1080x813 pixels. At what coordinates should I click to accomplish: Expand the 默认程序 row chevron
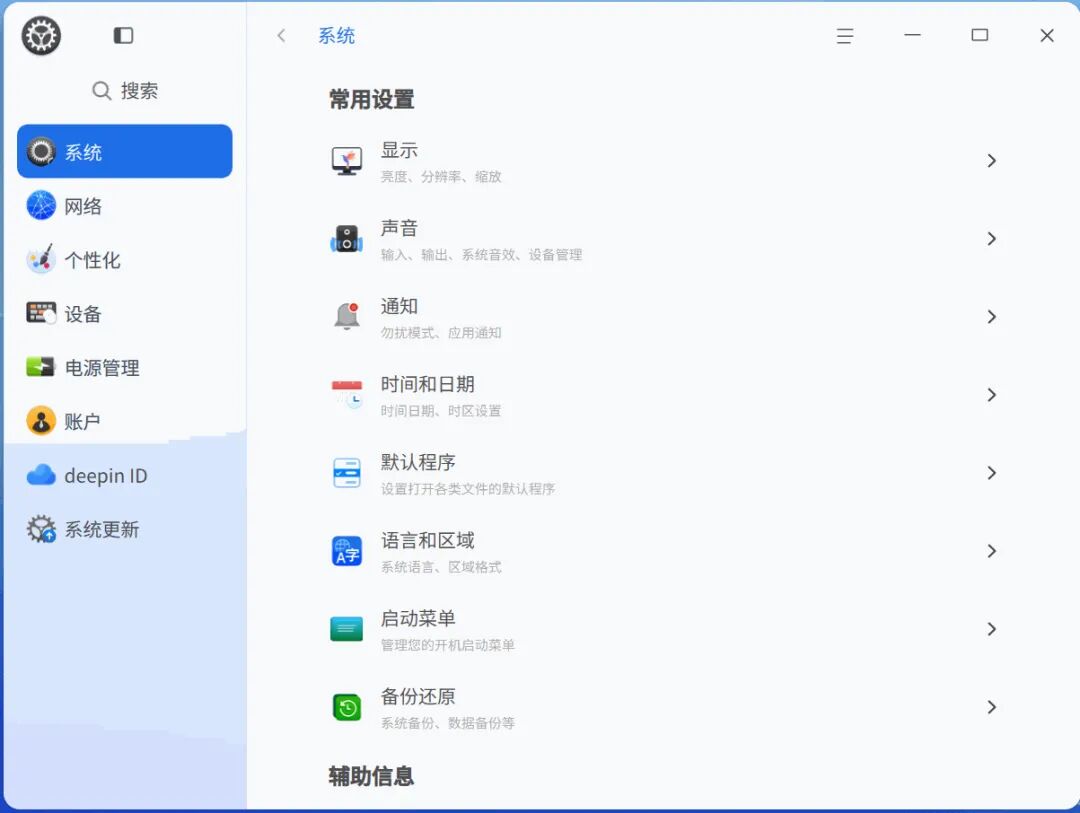point(991,473)
